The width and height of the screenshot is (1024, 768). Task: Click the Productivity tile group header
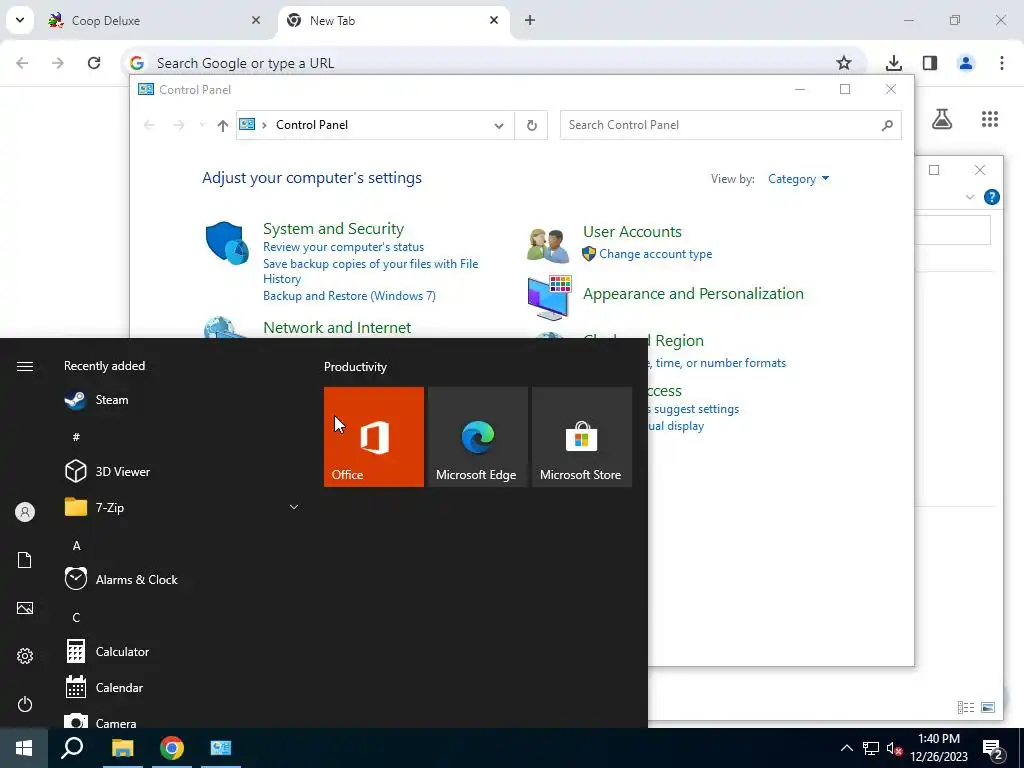click(x=355, y=366)
